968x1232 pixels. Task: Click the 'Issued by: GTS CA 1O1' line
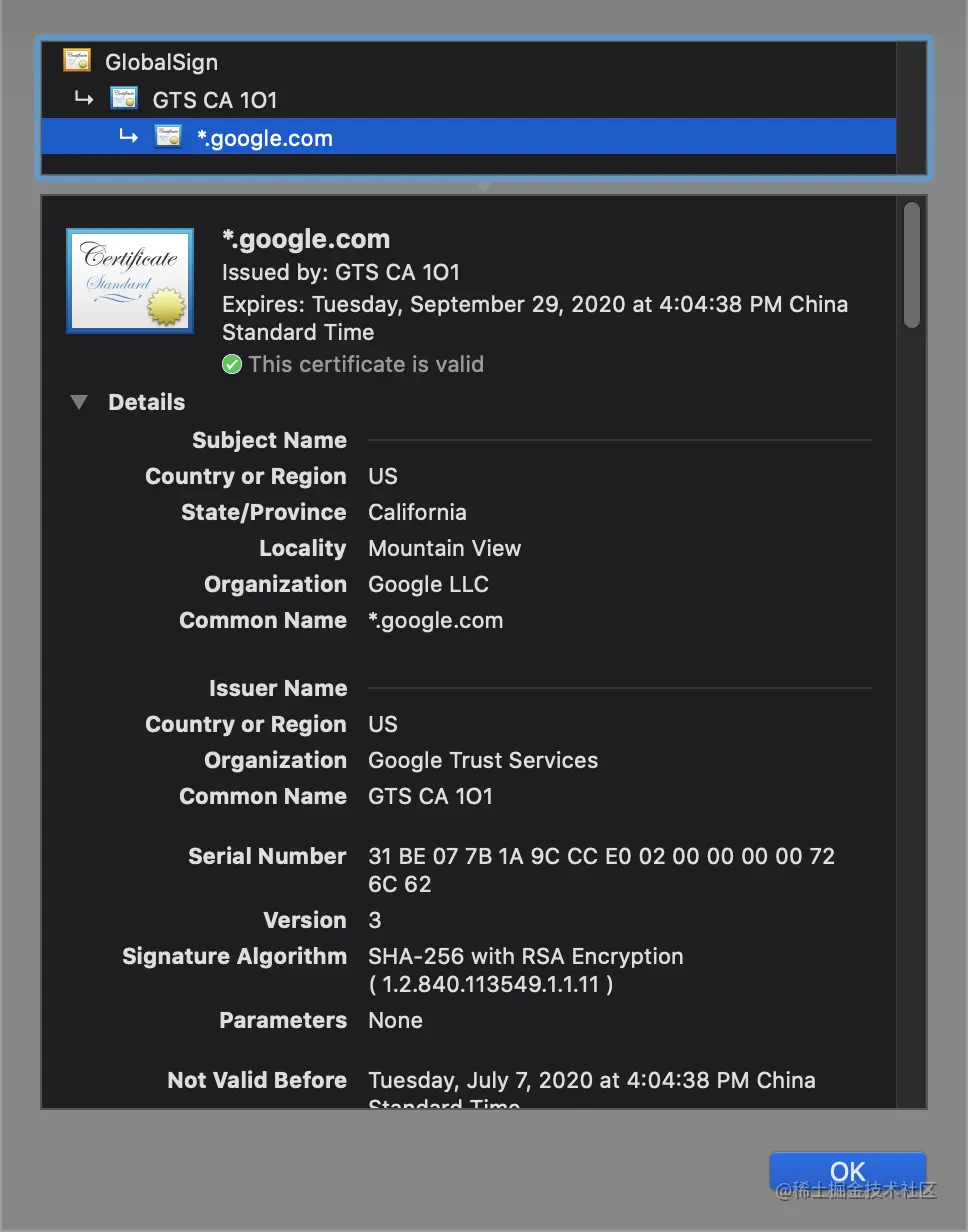tap(341, 272)
